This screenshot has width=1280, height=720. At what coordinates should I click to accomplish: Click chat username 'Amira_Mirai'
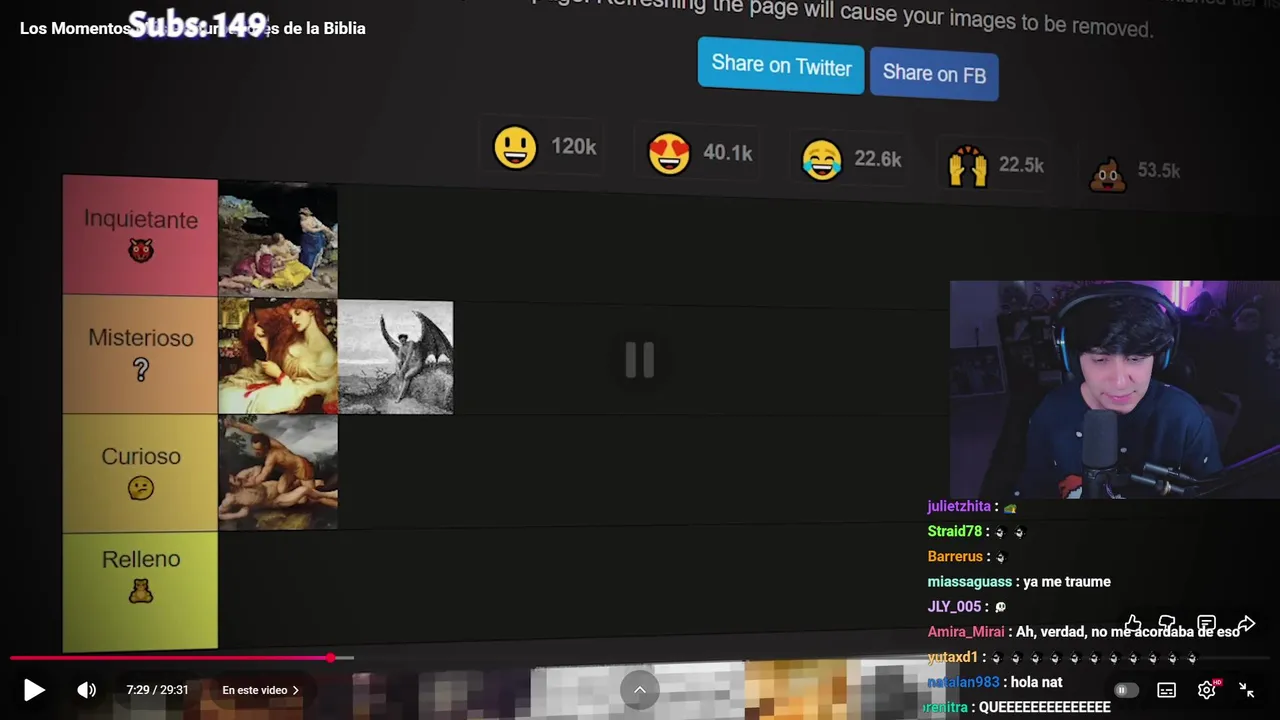click(966, 632)
